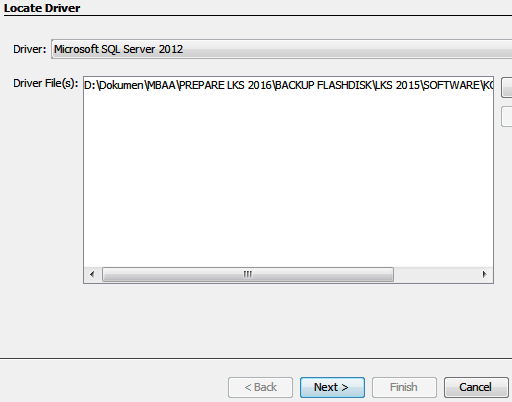Click the left arrow of horizontal scrollbar
This screenshot has width=512, height=402.
coord(92,274)
